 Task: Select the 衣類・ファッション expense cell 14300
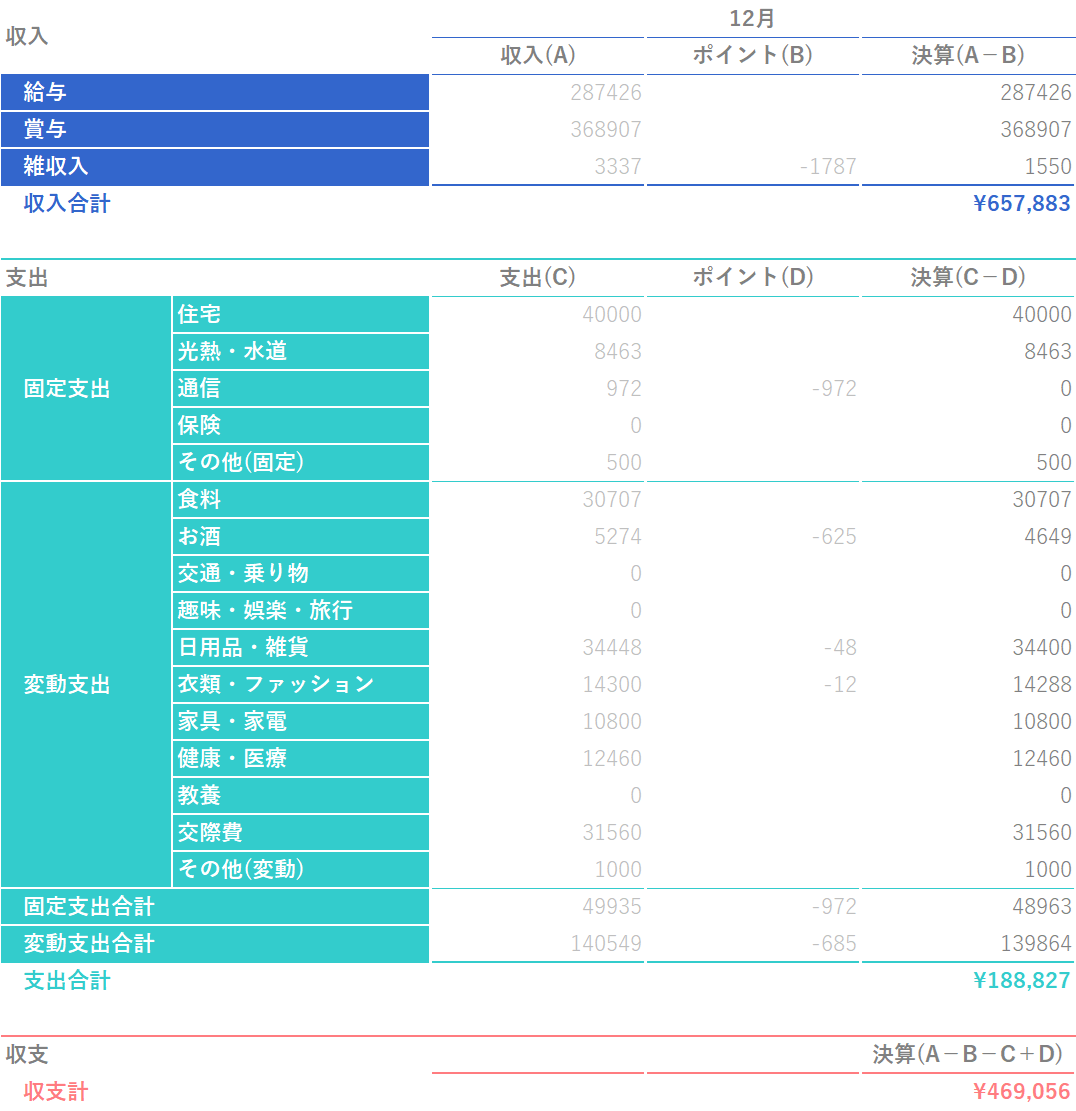pos(611,685)
